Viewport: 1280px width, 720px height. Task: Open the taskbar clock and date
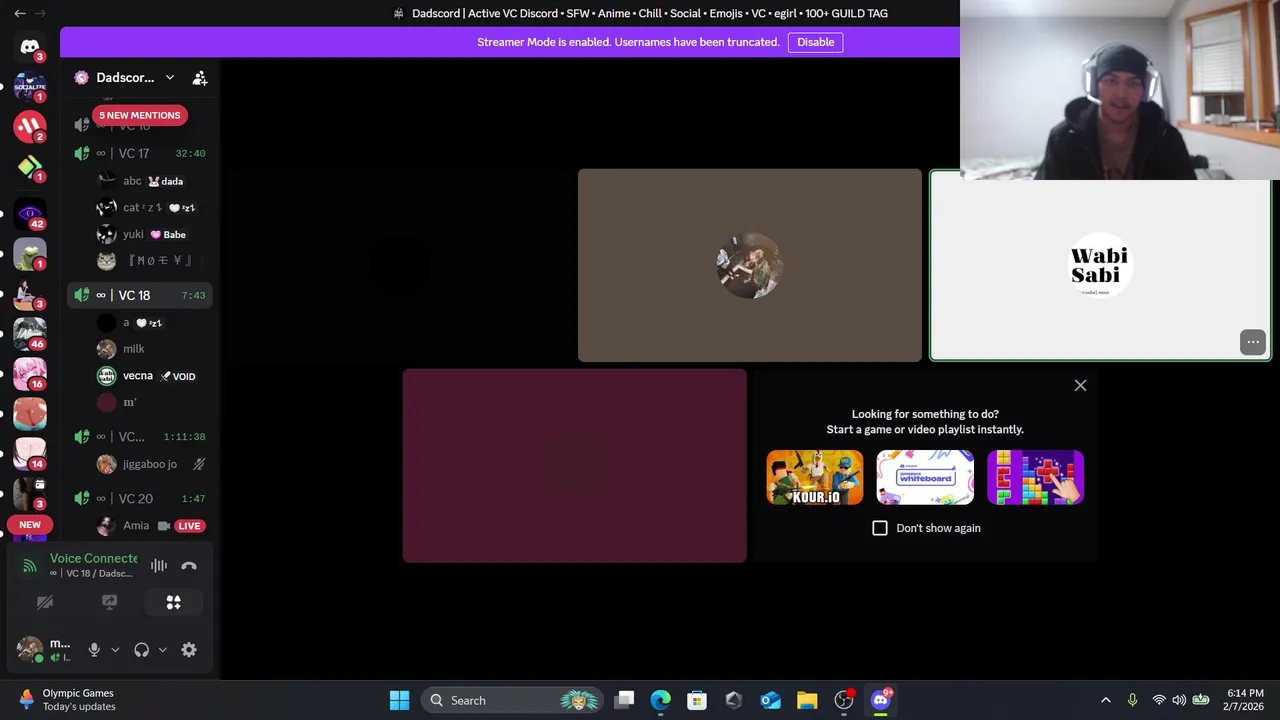coord(1244,700)
